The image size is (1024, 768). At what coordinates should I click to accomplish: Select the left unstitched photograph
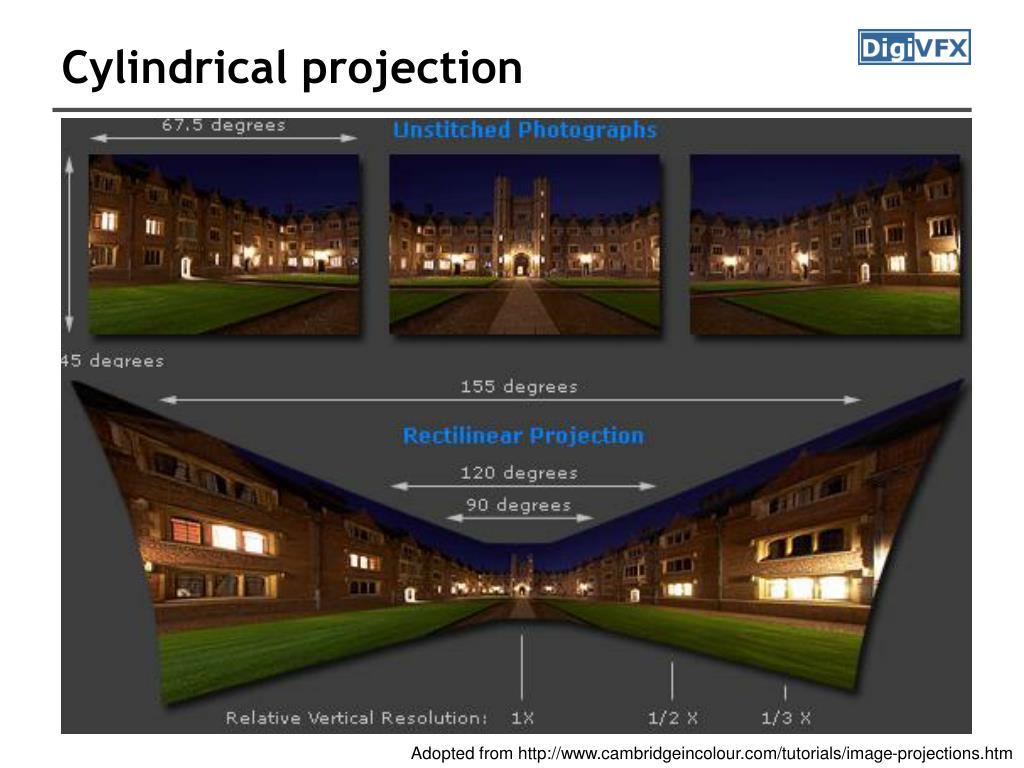224,244
